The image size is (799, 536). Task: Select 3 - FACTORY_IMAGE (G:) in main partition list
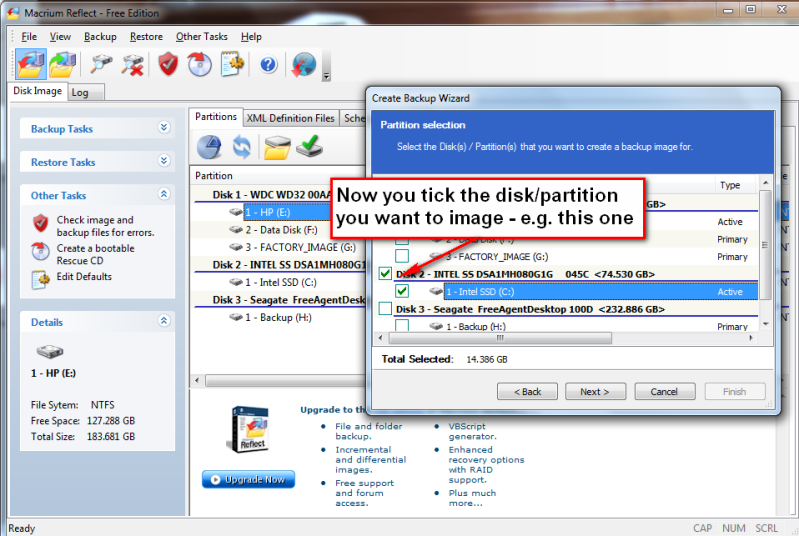click(300, 247)
